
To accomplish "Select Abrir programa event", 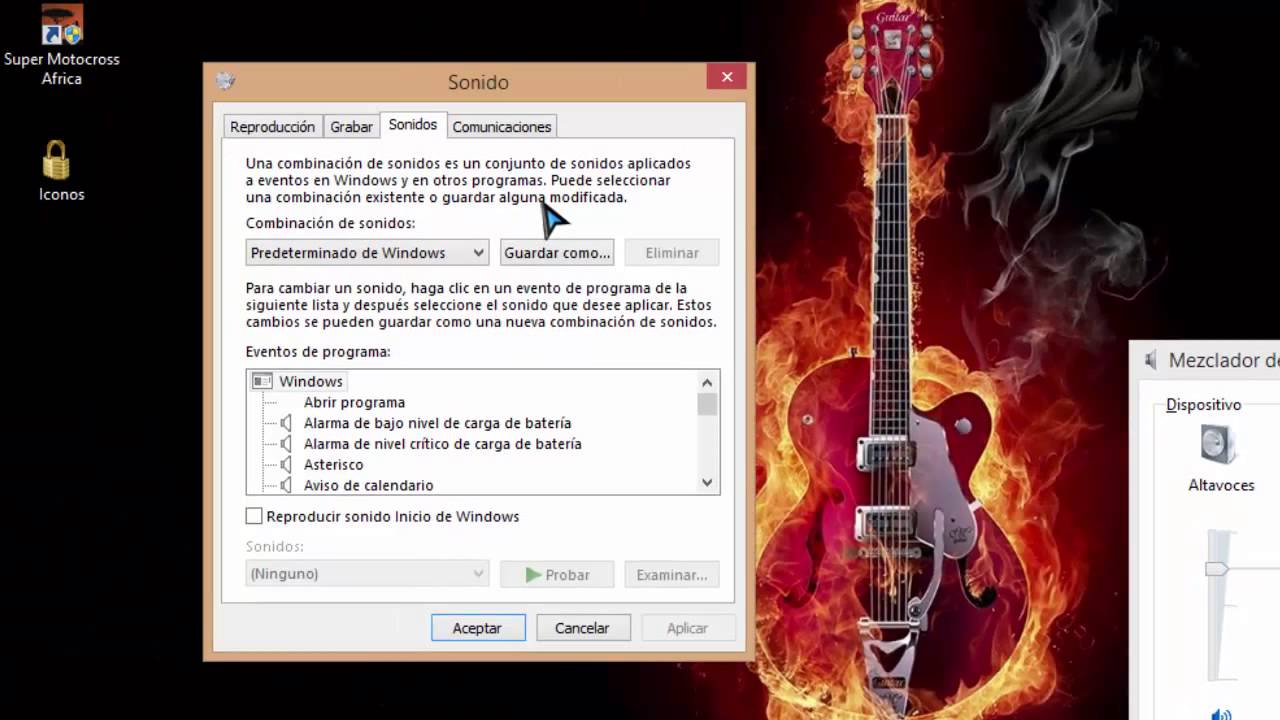I will pos(354,402).
